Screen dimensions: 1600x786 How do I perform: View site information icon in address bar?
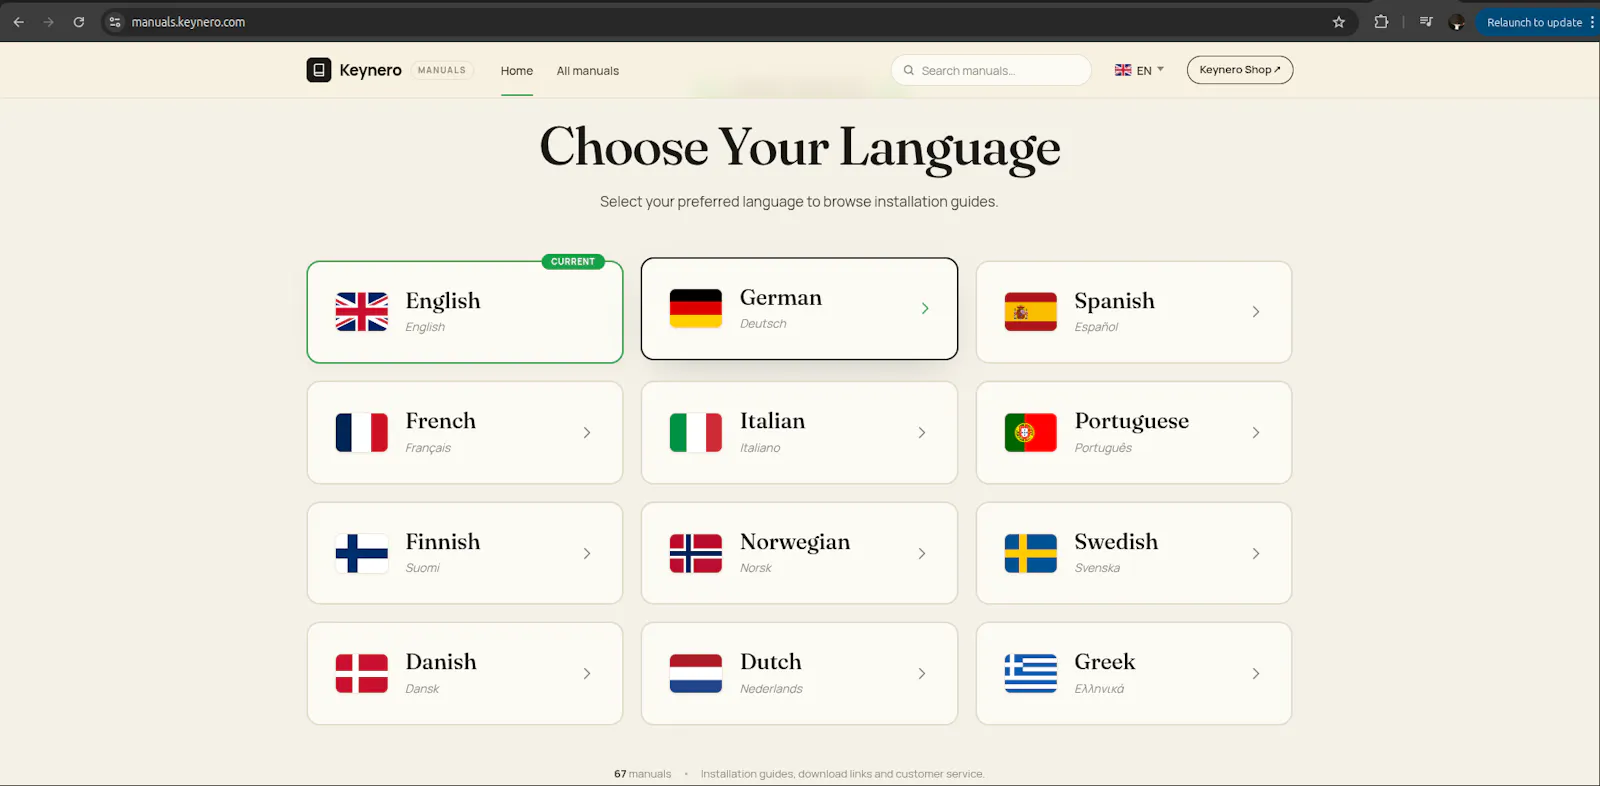pyautogui.click(x=115, y=22)
